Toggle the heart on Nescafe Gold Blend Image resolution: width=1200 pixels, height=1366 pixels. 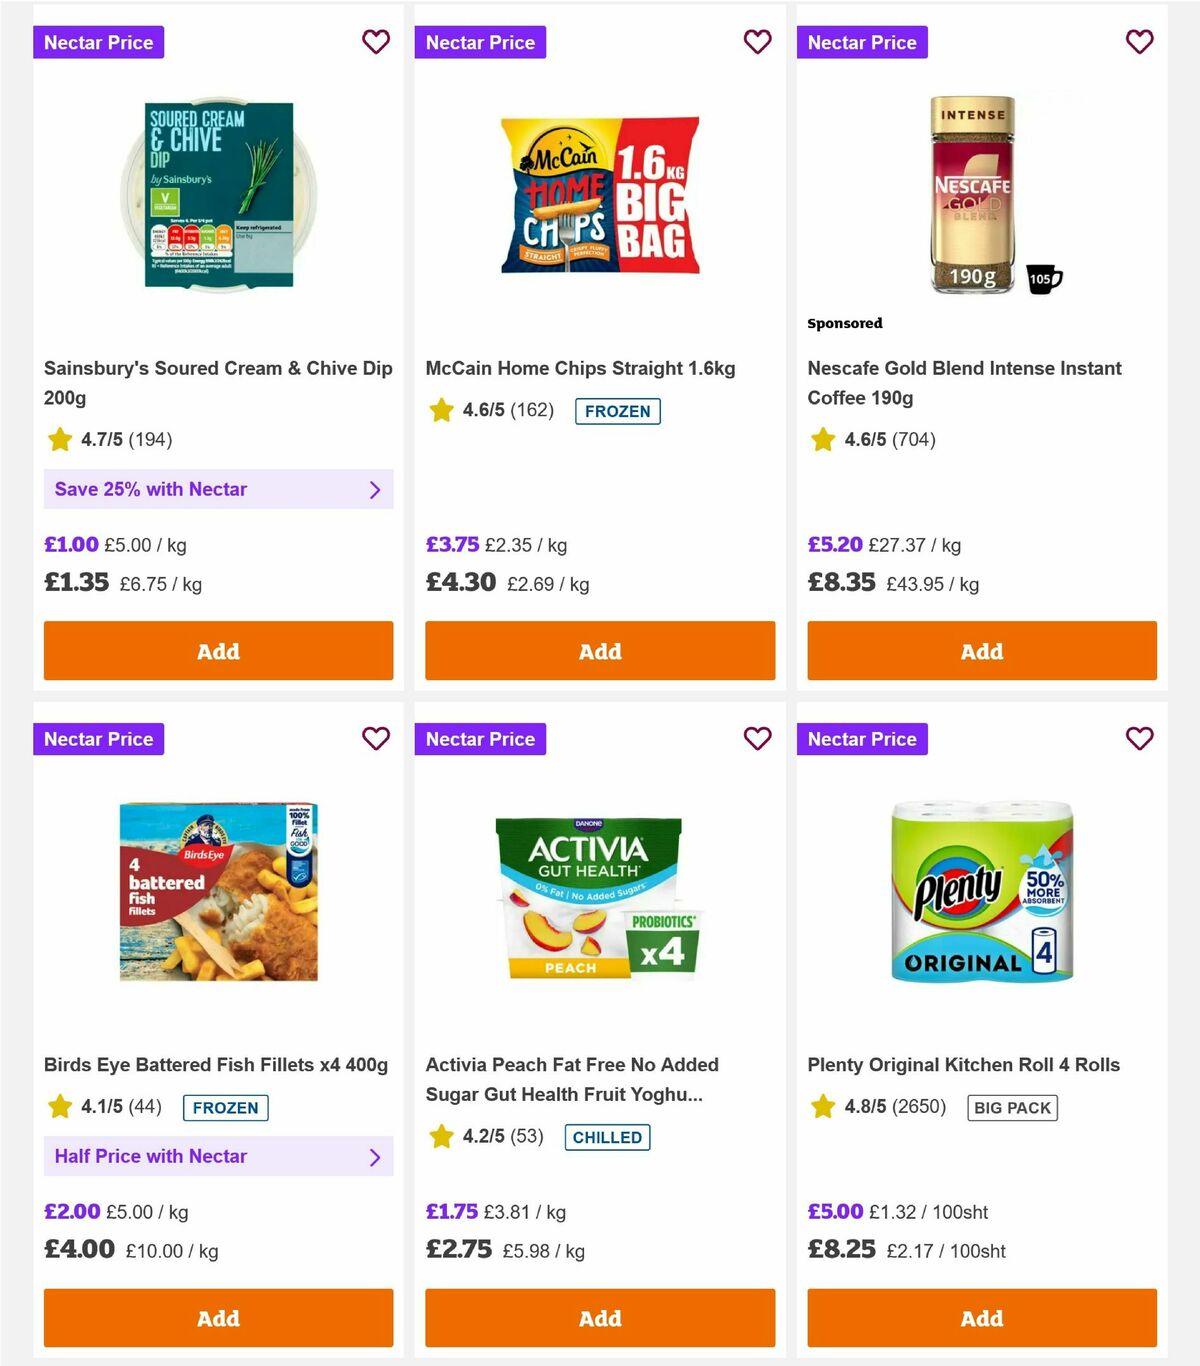(x=1139, y=42)
